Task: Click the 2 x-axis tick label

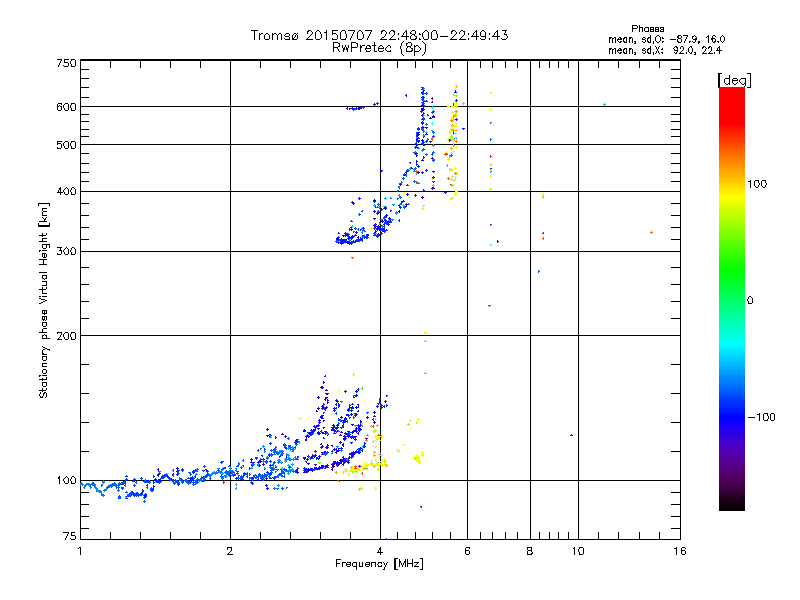Action: [230, 551]
